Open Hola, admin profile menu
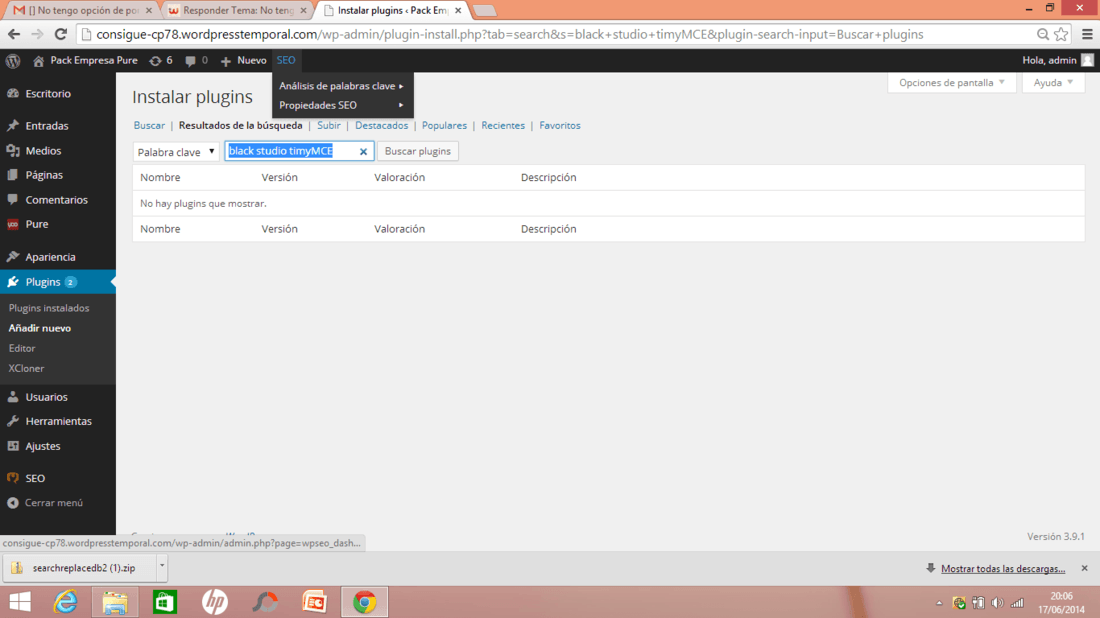 pyautogui.click(x=1058, y=60)
